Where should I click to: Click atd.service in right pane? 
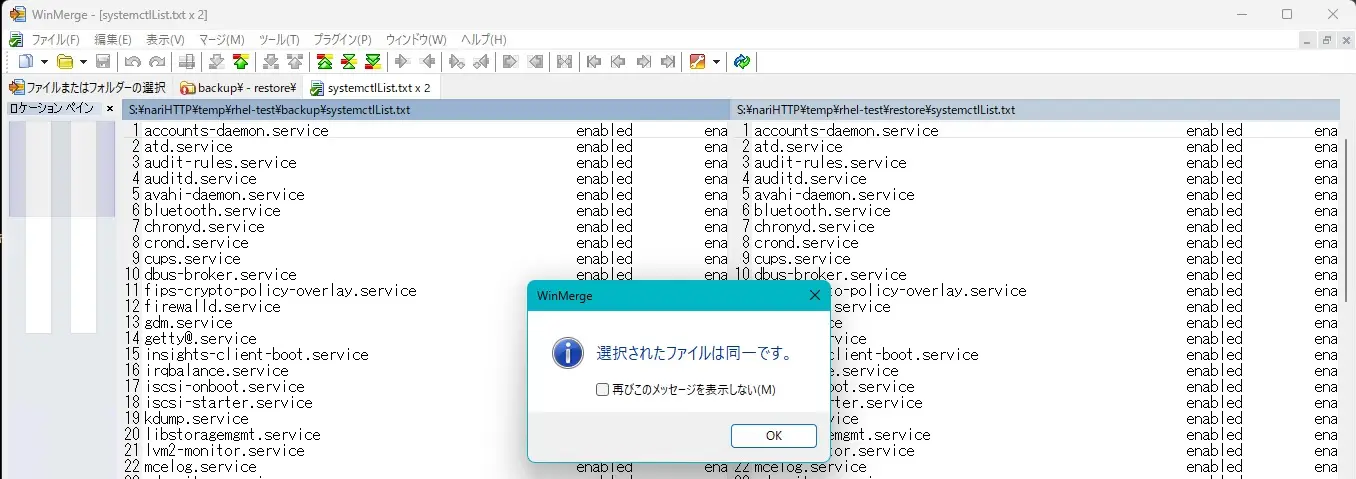pos(798,146)
